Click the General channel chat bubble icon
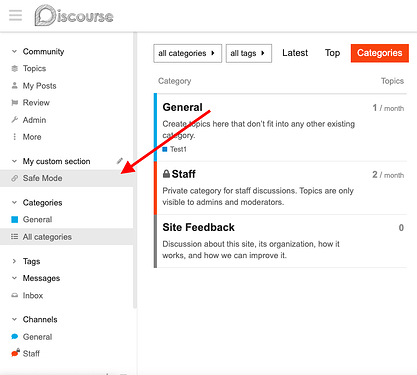 coord(14,336)
